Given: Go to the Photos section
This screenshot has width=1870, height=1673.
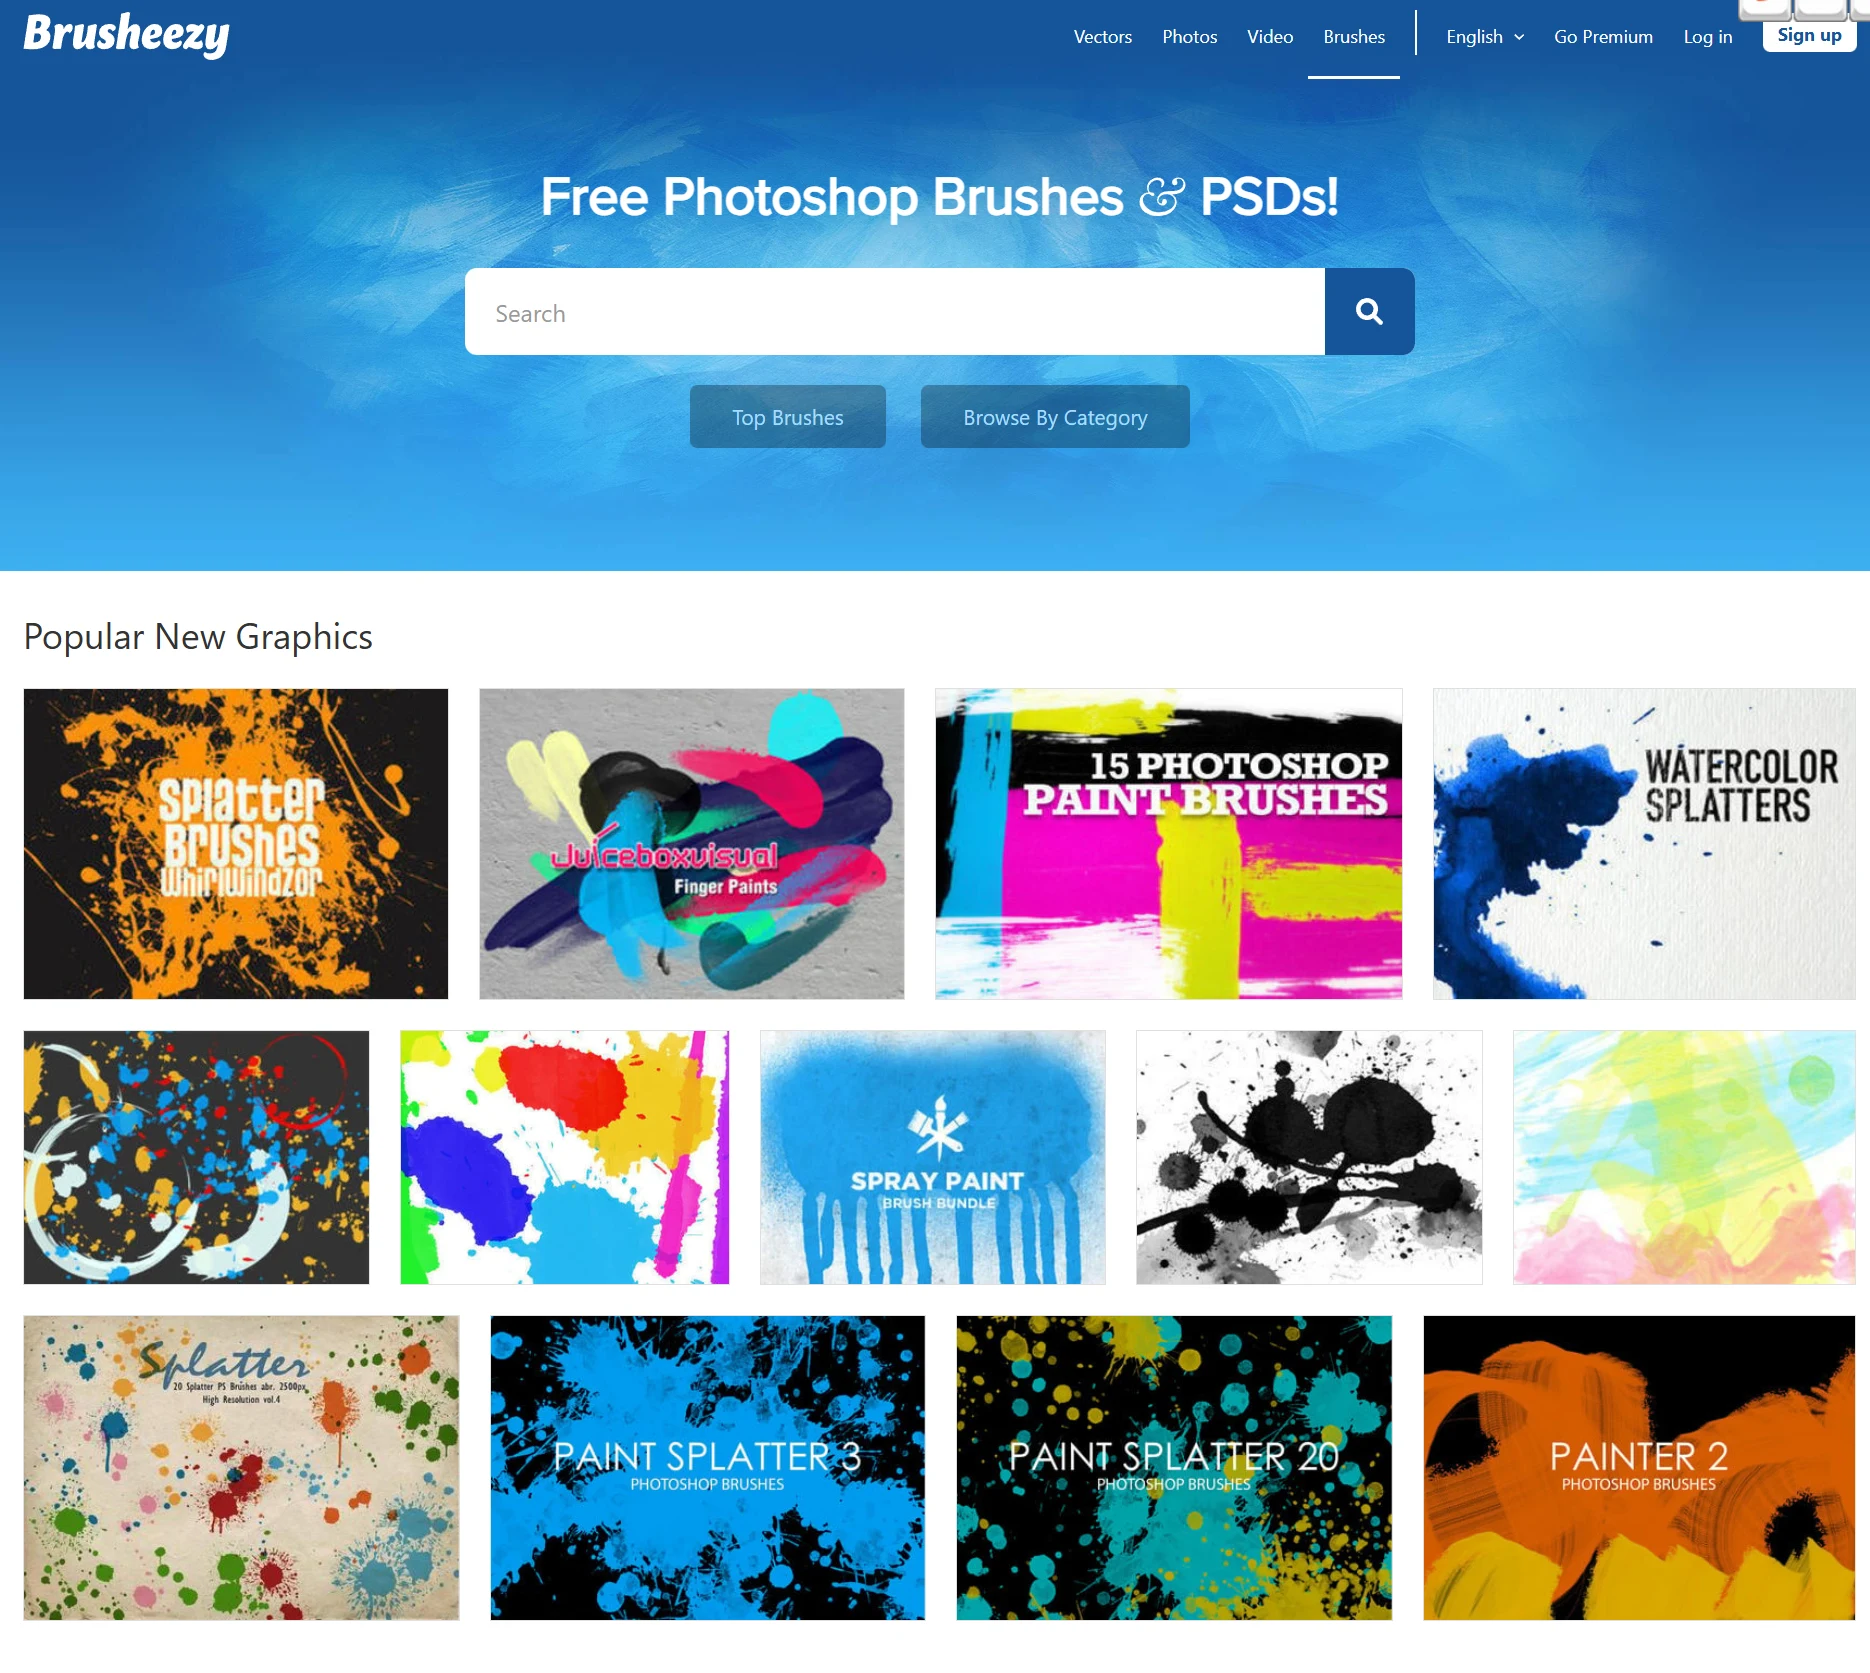Looking at the screenshot, I should [x=1190, y=37].
